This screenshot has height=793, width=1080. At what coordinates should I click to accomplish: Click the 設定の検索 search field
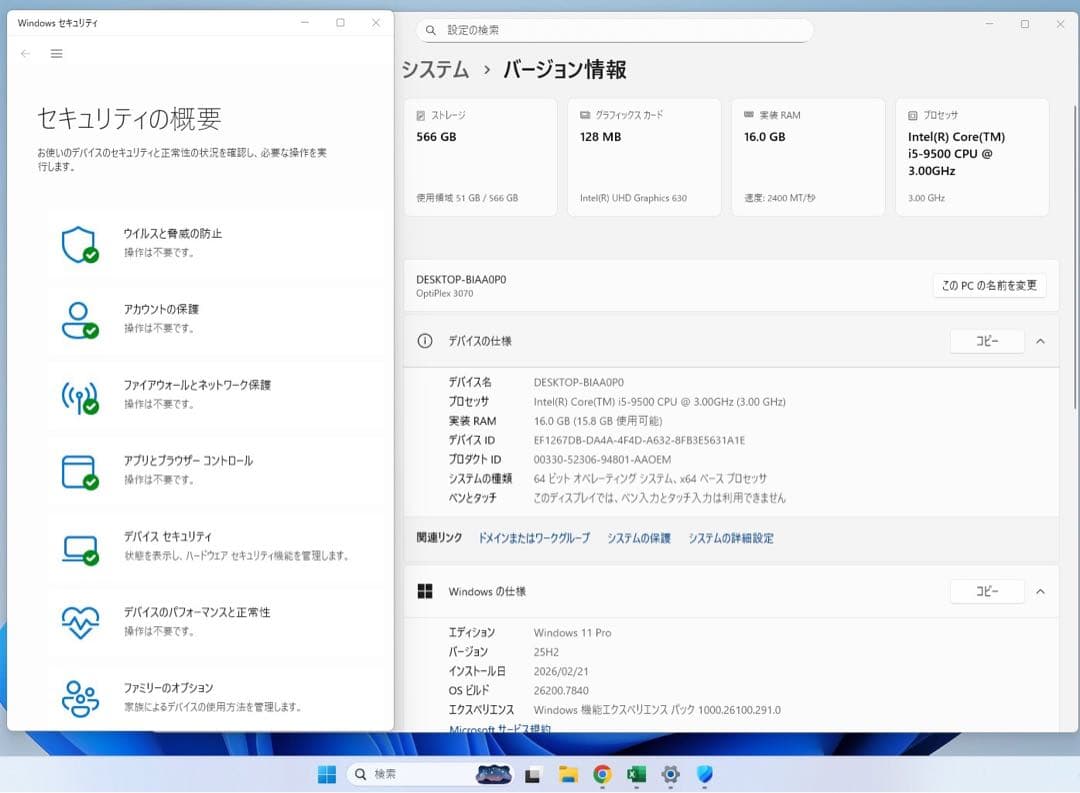(x=614, y=30)
